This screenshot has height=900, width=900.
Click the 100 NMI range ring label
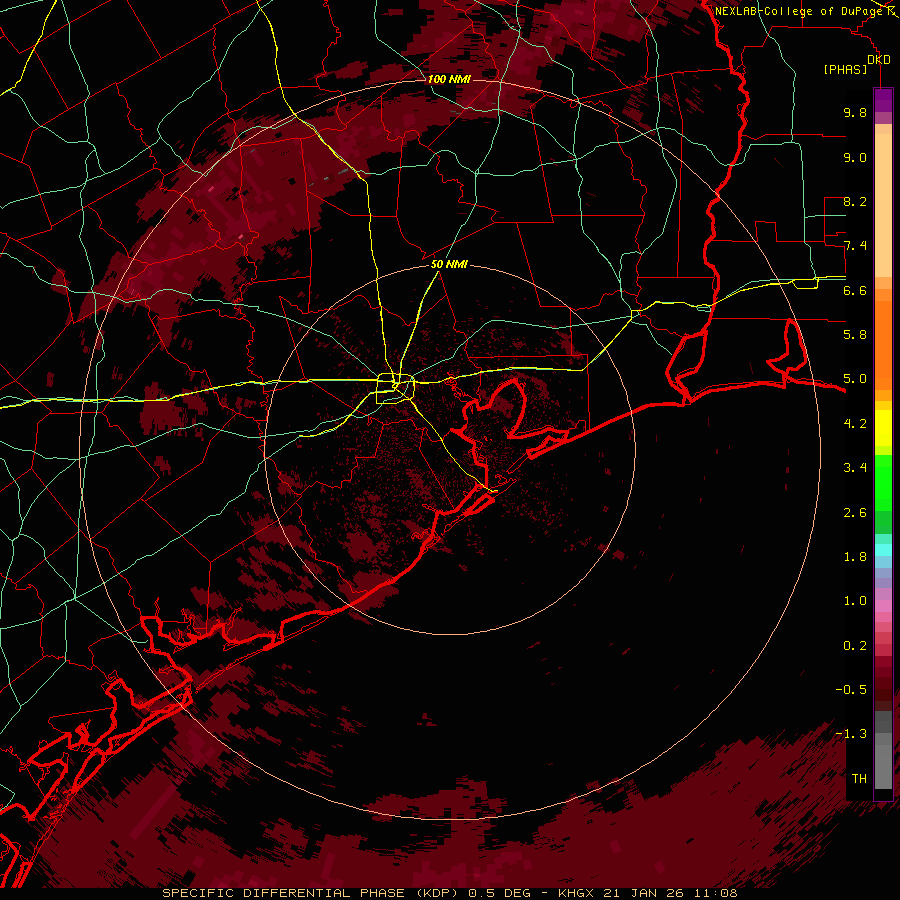(x=449, y=79)
